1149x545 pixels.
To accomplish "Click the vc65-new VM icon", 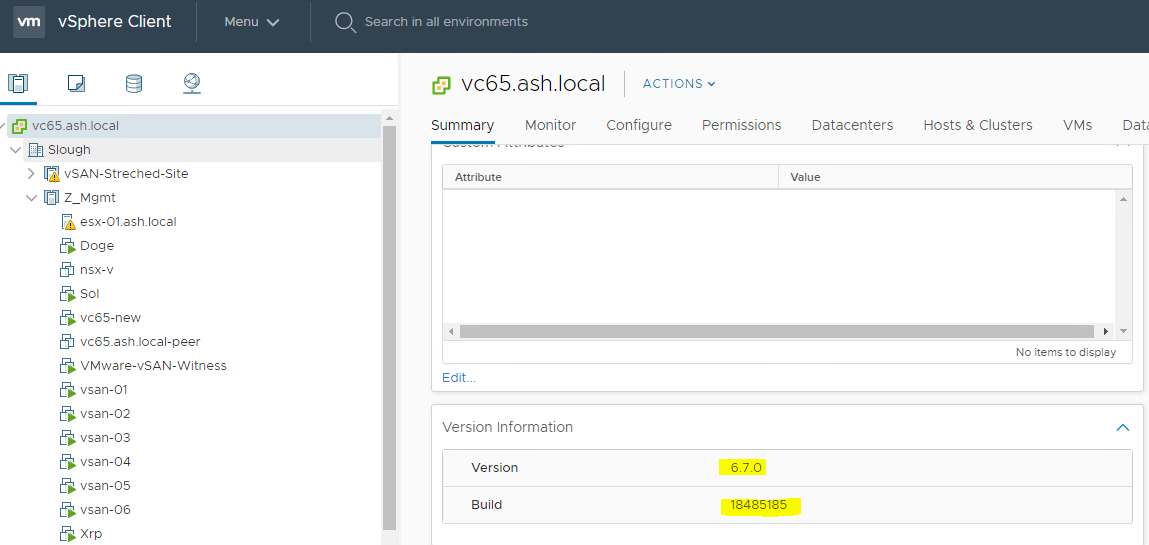I will pos(67,319).
